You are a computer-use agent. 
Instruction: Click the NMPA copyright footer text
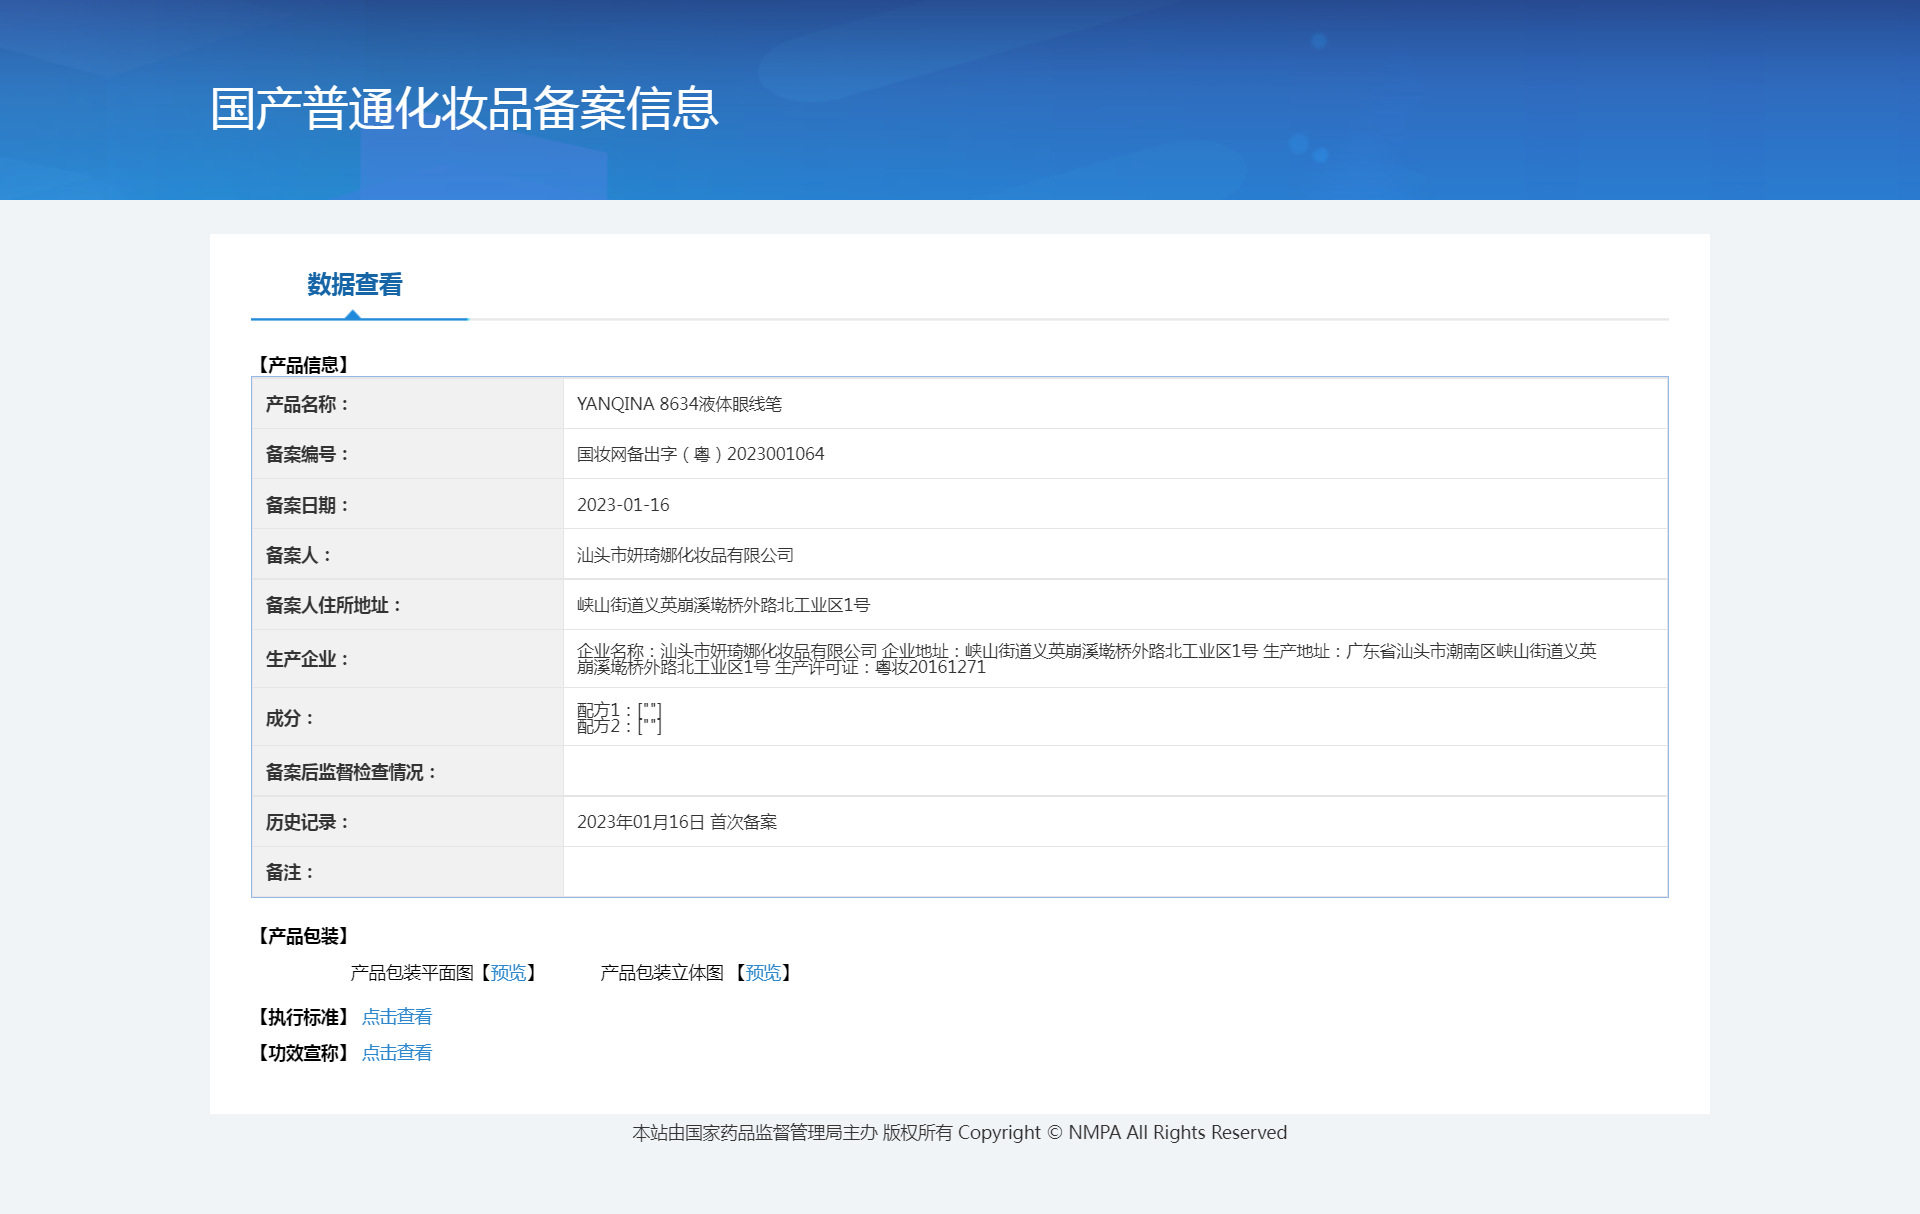coord(959,1133)
